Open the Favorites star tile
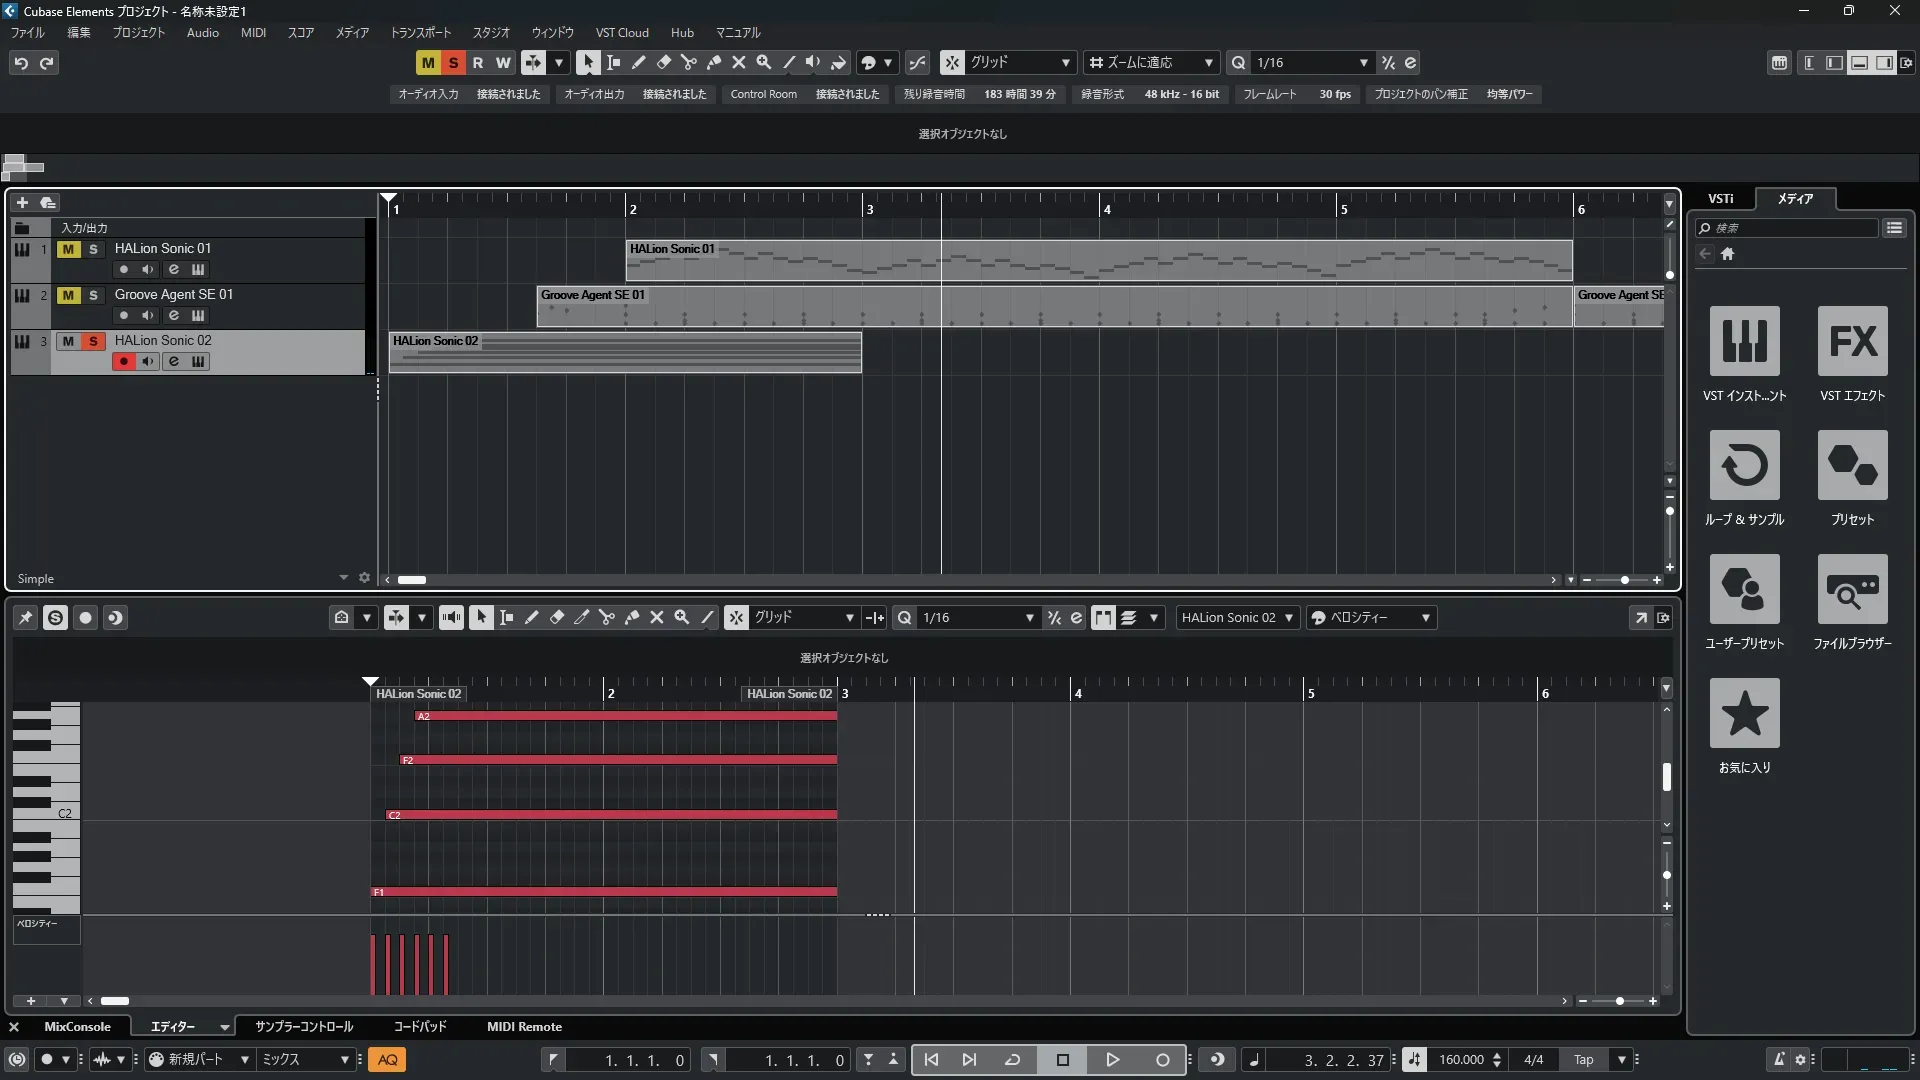 click(x=1744, y=713)
